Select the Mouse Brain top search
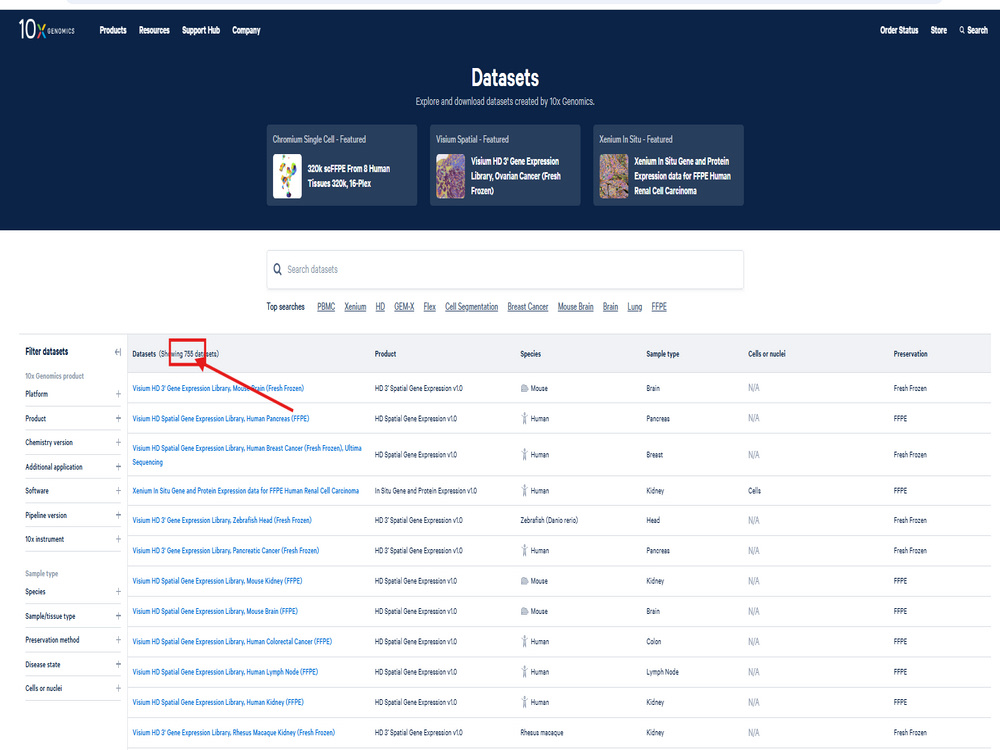The width and height of the screenshot is (1000, 750). point(575,307)
